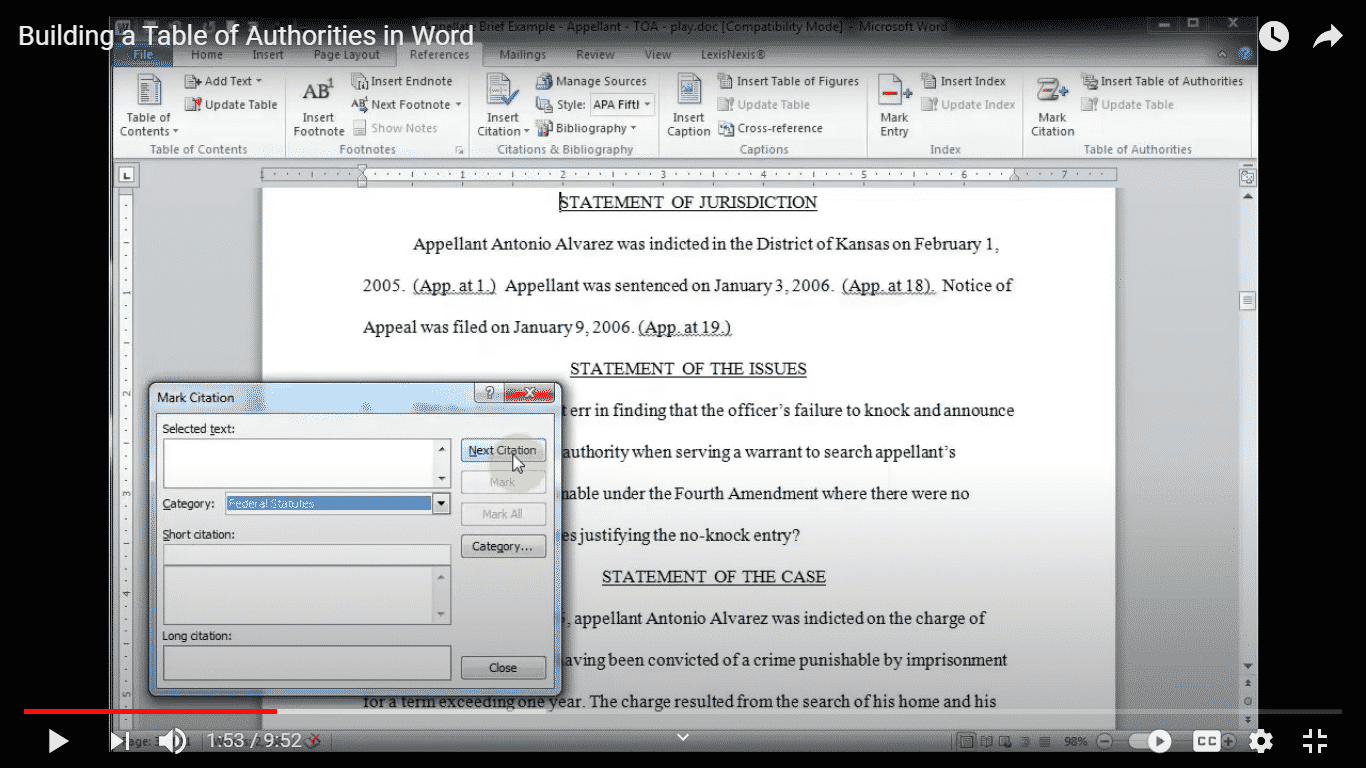Click the STATEMENT OF THE CASE heading
Screen dimensions: 1366x768
pos(714,577)
